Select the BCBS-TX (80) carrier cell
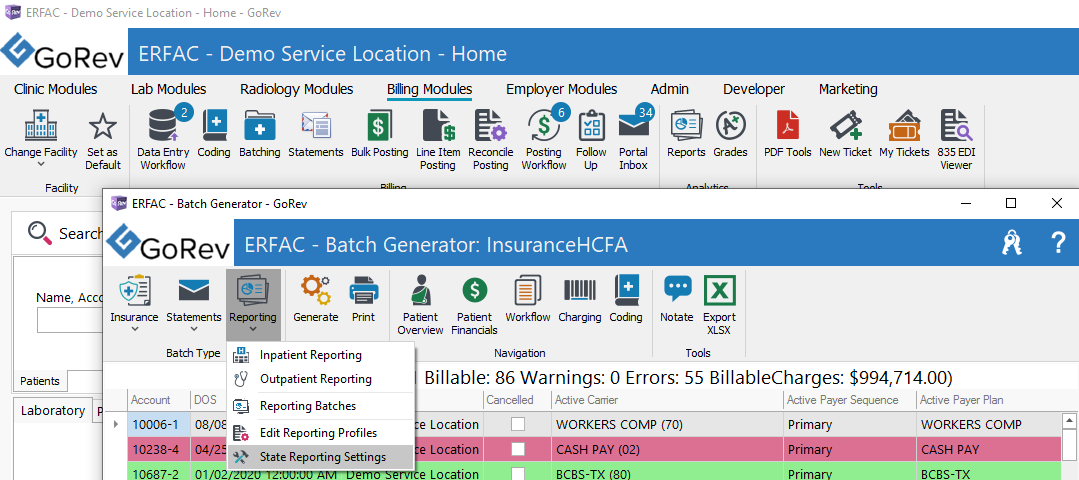The image size is (1079, 480). coord(667,473)
